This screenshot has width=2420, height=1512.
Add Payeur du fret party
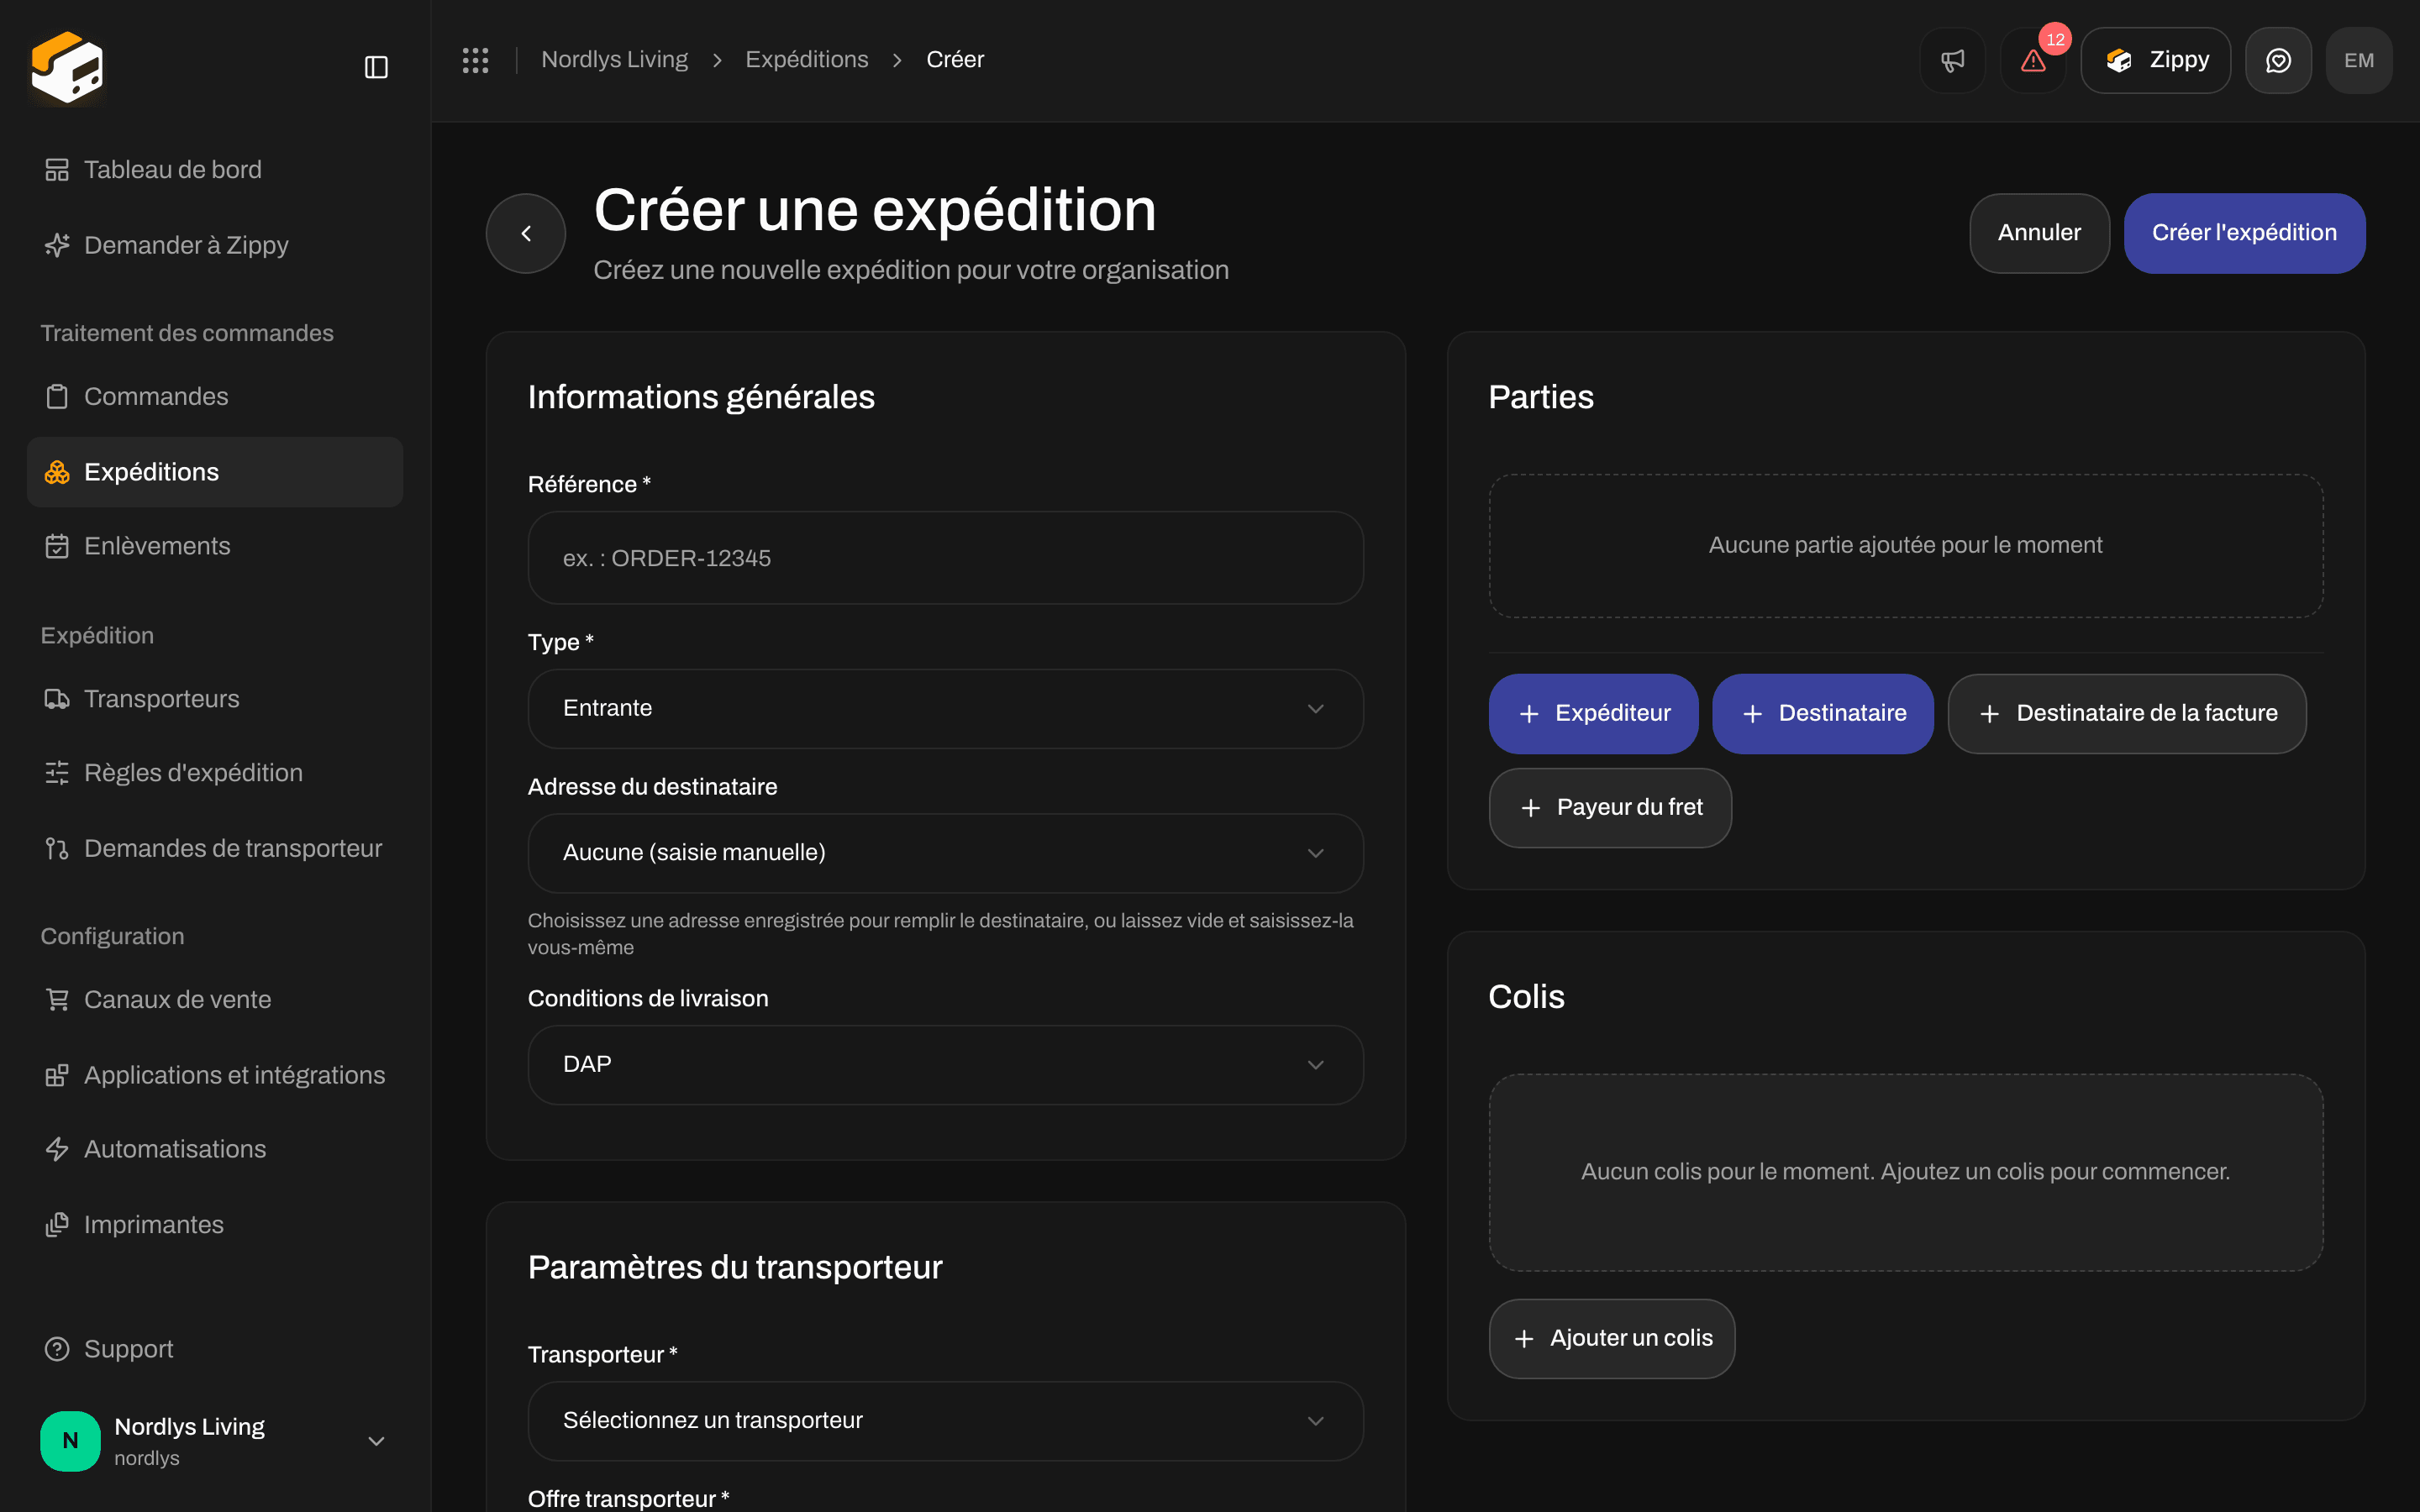click(1610, 808)
